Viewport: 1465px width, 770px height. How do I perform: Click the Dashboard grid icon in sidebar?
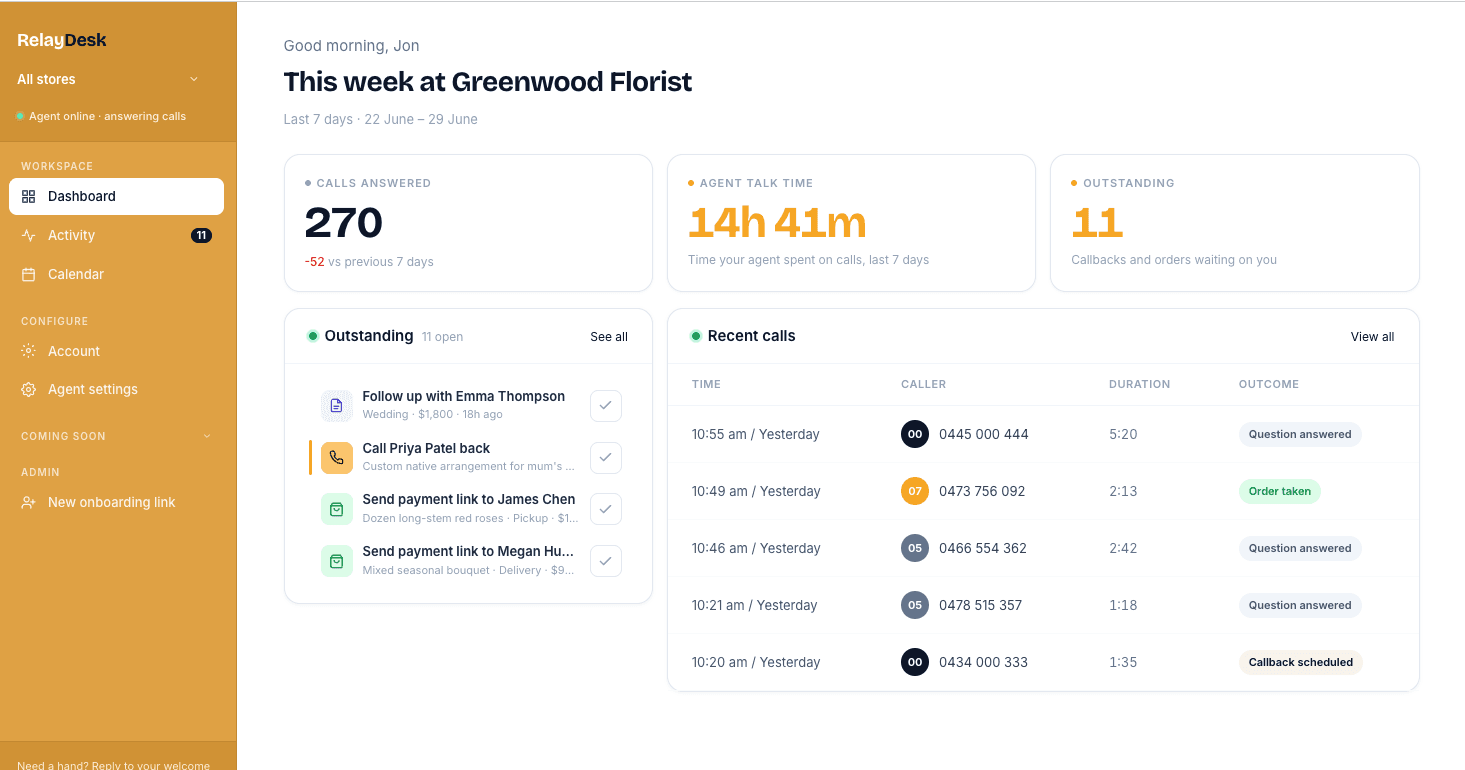[x=28, y=196]
